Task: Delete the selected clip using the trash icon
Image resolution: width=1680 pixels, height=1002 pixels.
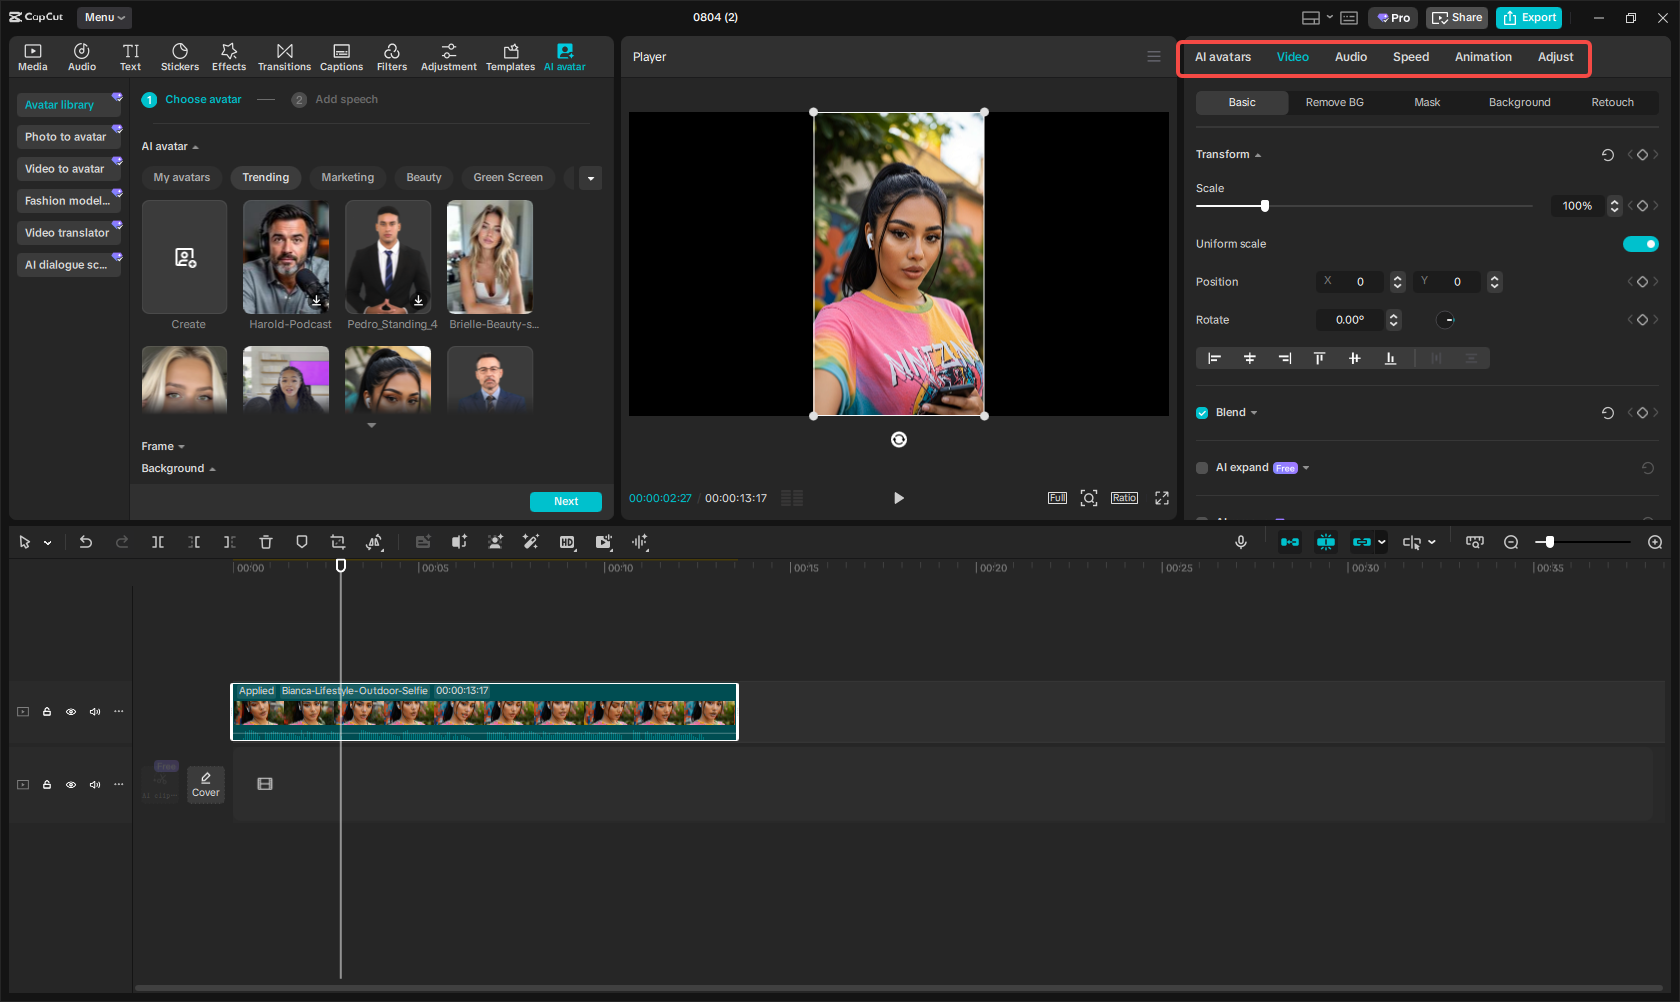Action: (265, 542)
